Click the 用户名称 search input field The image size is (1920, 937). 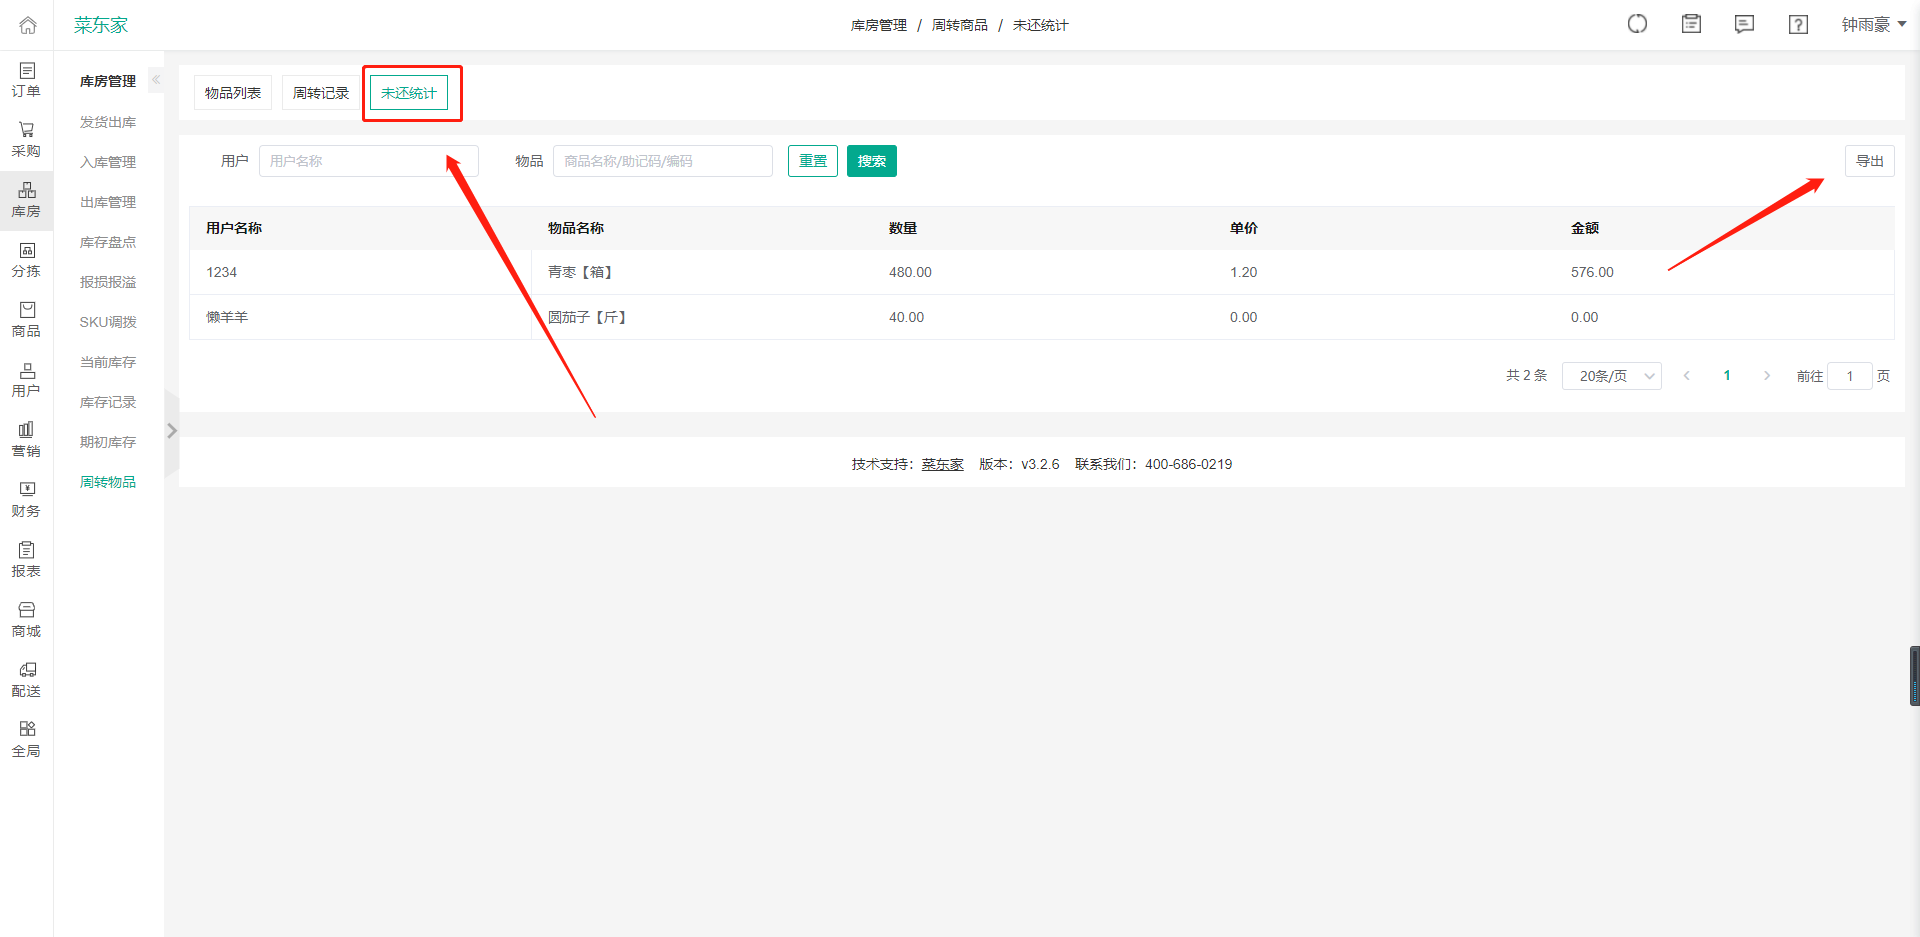coord(368,160)
